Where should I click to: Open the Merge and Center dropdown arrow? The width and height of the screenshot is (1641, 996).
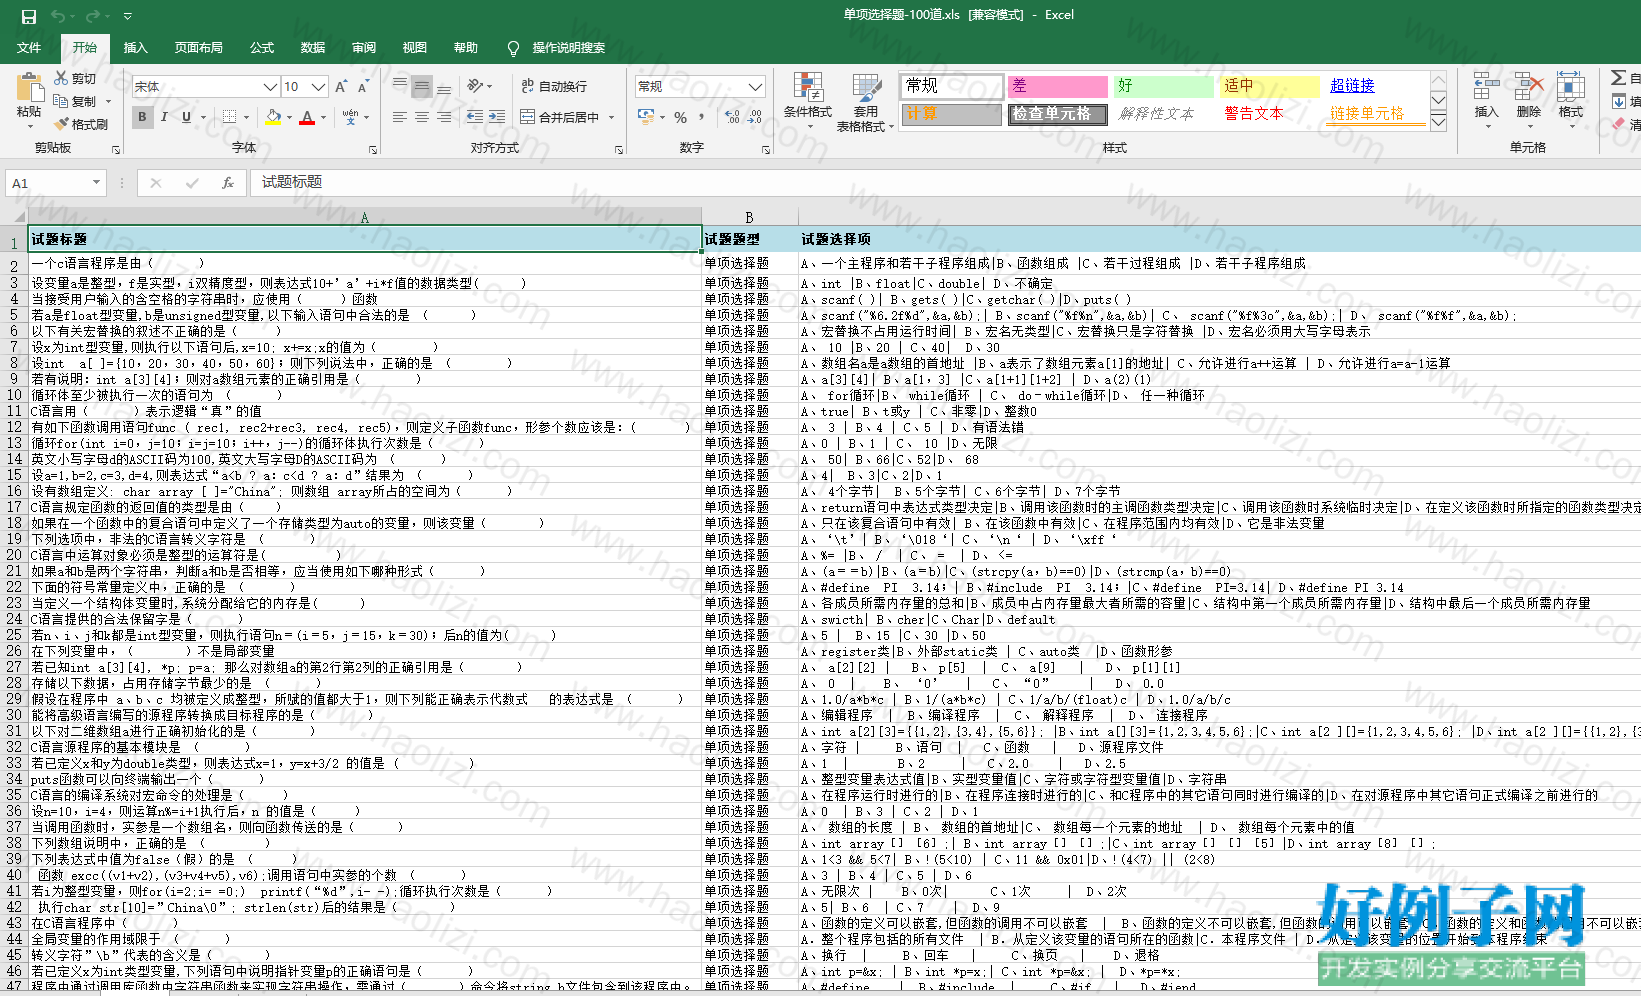611,117
